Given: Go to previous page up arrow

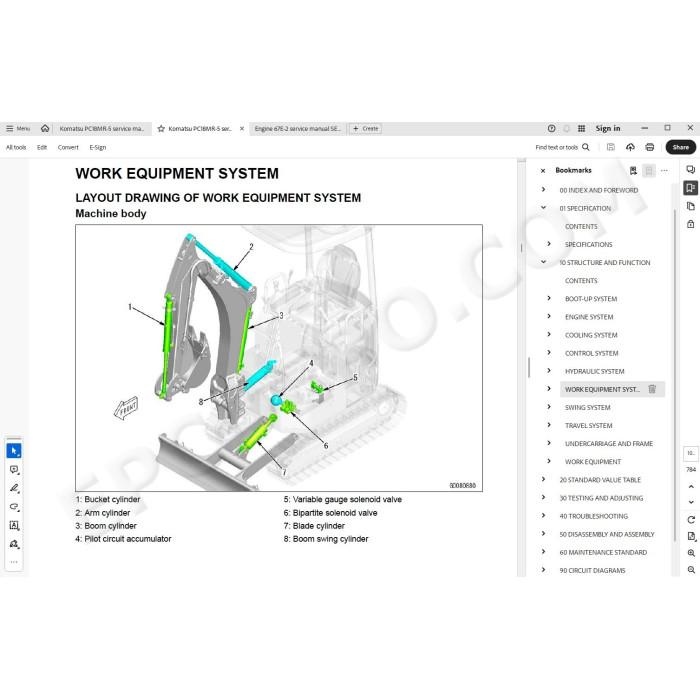Looking at the screenshot, I should tap(691, 487).
